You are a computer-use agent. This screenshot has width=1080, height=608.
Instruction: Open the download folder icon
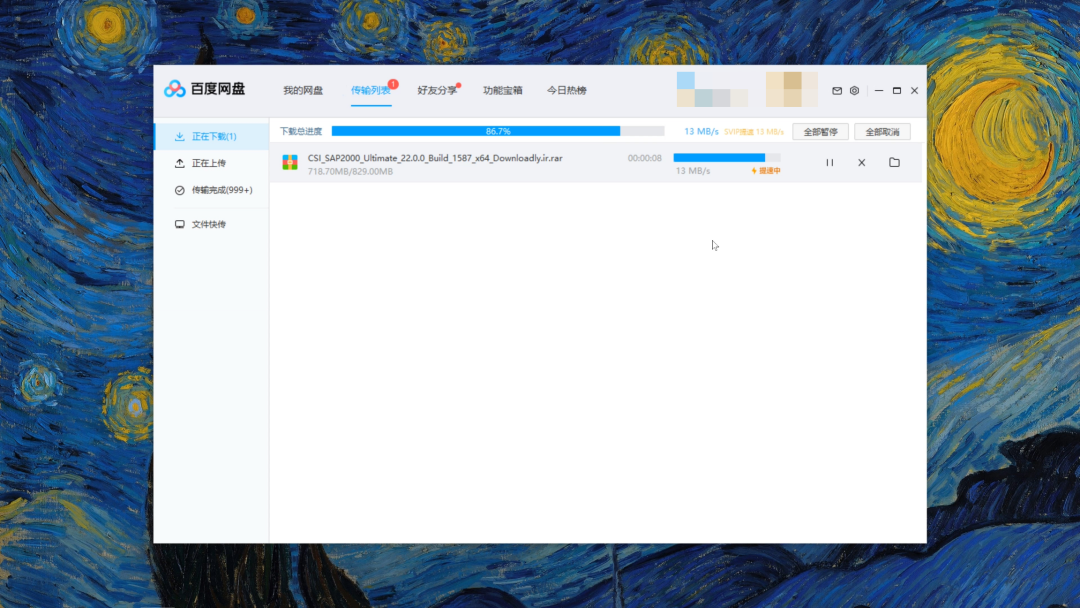[x=894, y=163]
